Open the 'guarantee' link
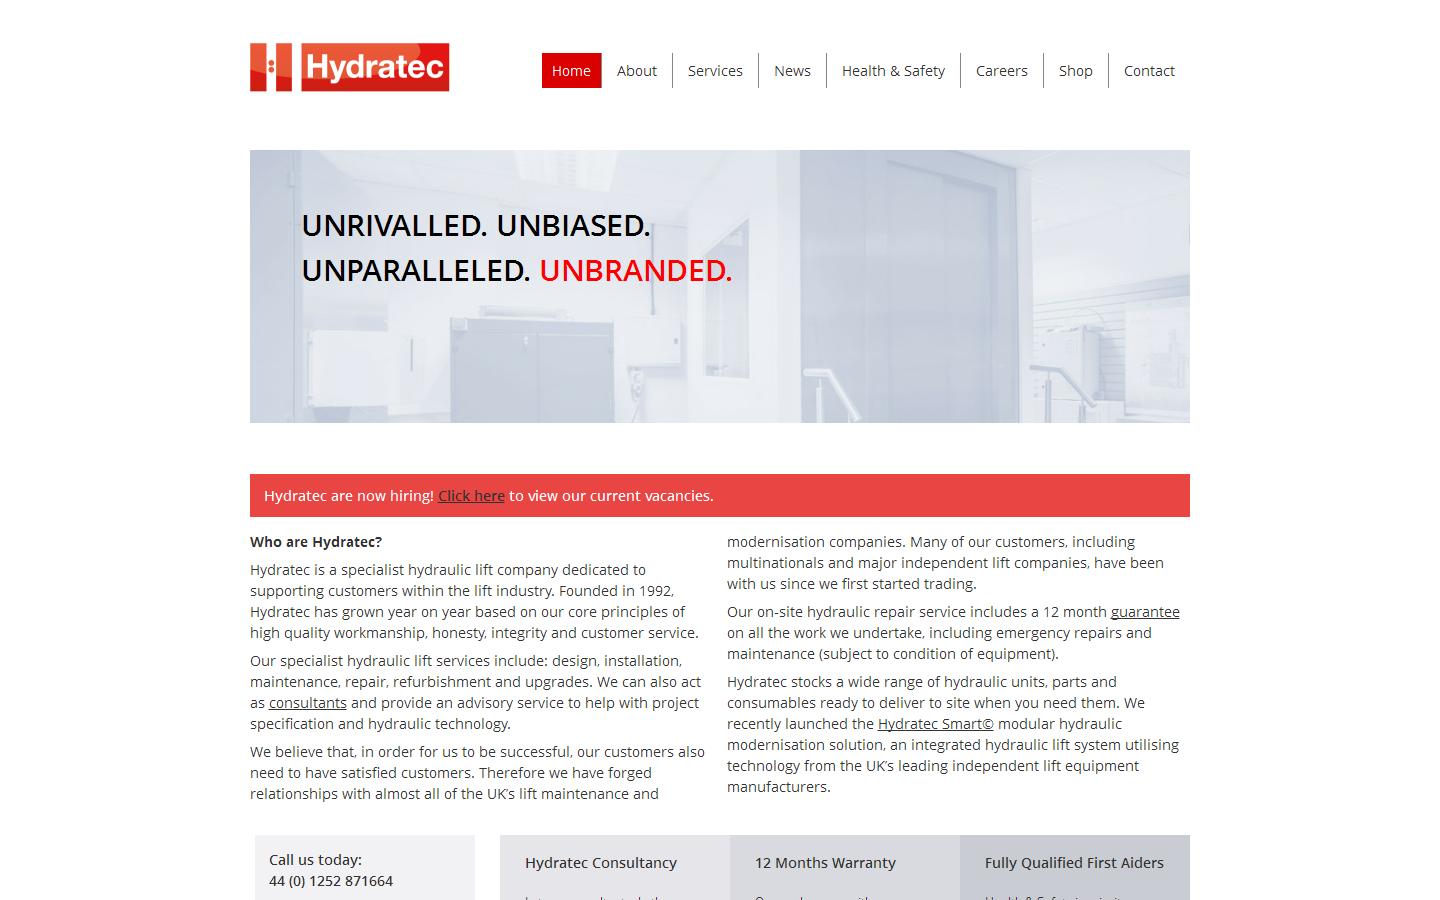The image size is (1440, 900). coord(1145,612)
